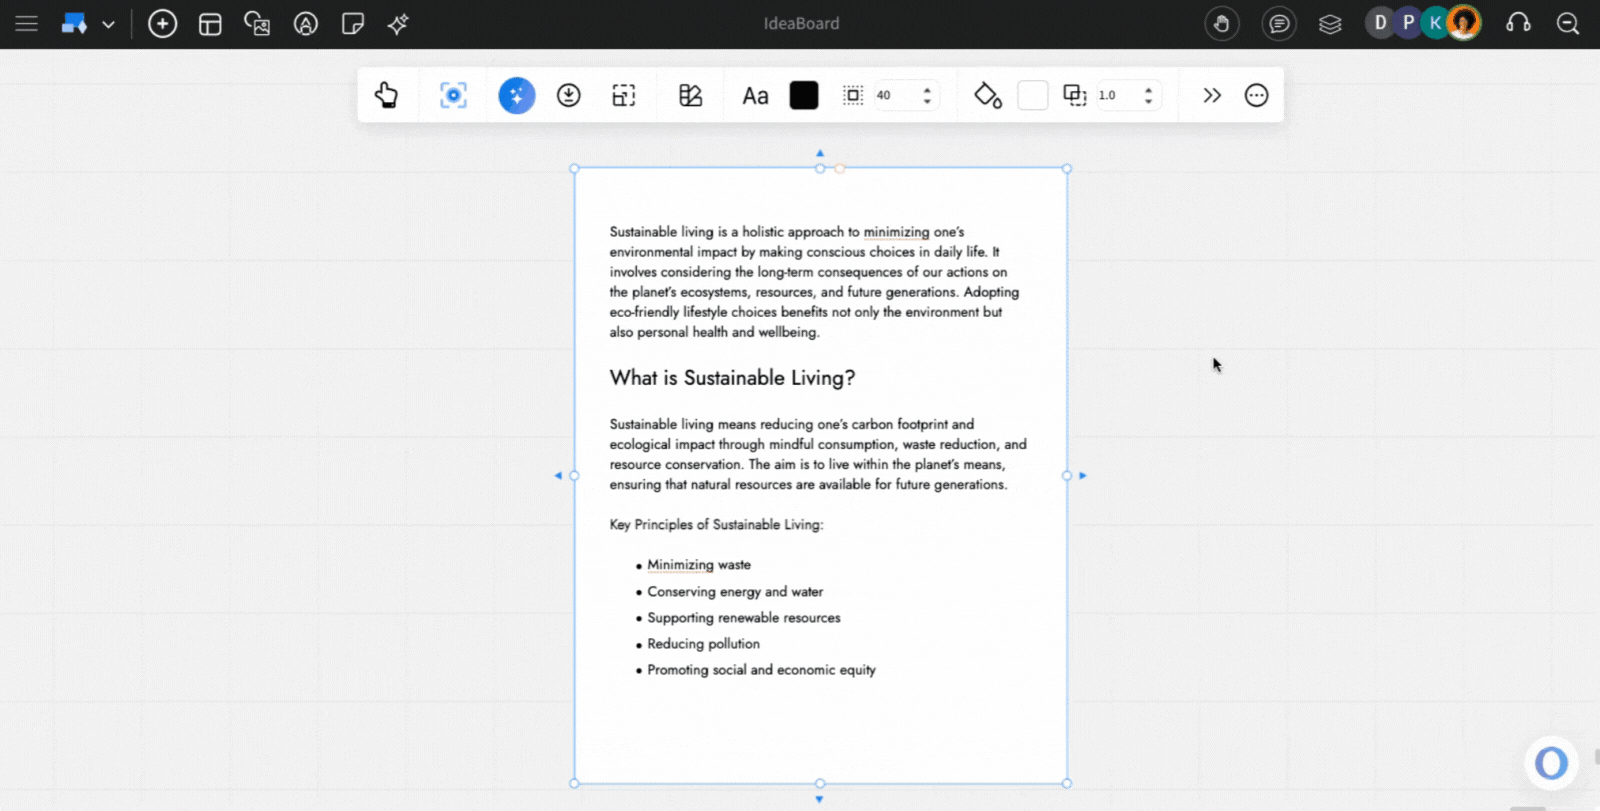
Task: Click collaborator avatar K
Action: [x=1435, y=23]
